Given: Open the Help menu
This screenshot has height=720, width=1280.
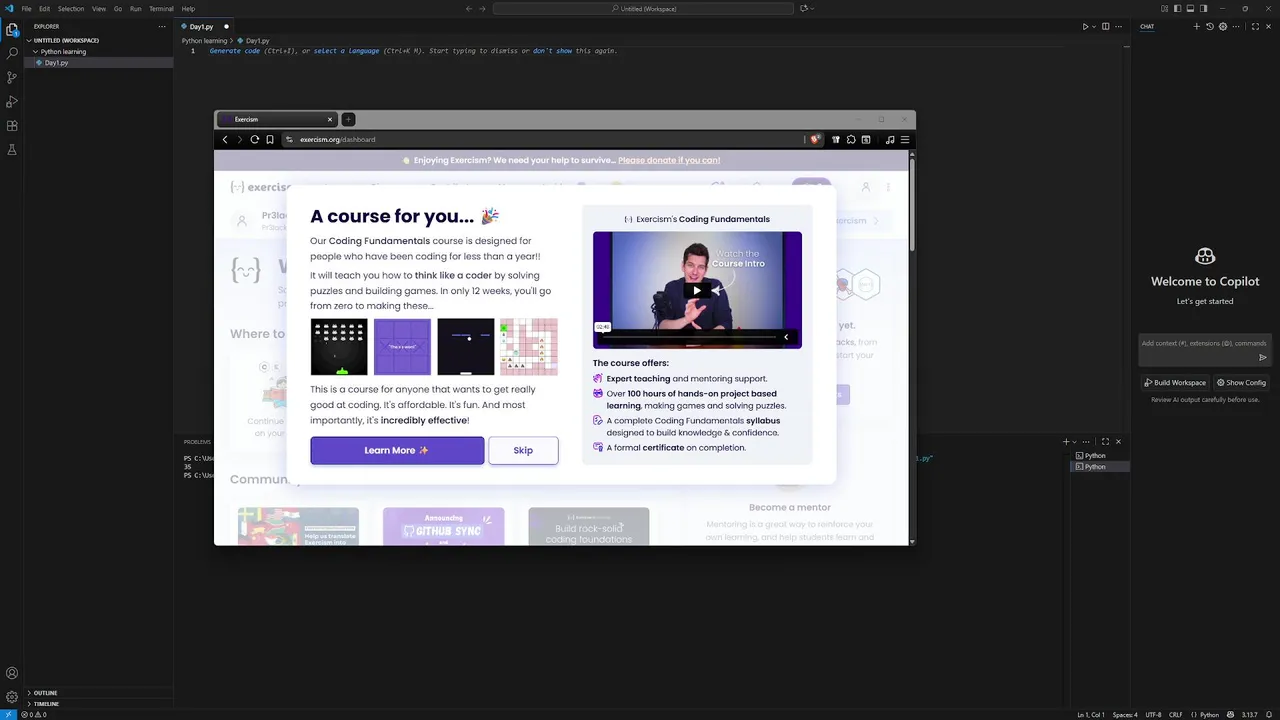Looking at the screenshot, I should (x=188, y=8).
